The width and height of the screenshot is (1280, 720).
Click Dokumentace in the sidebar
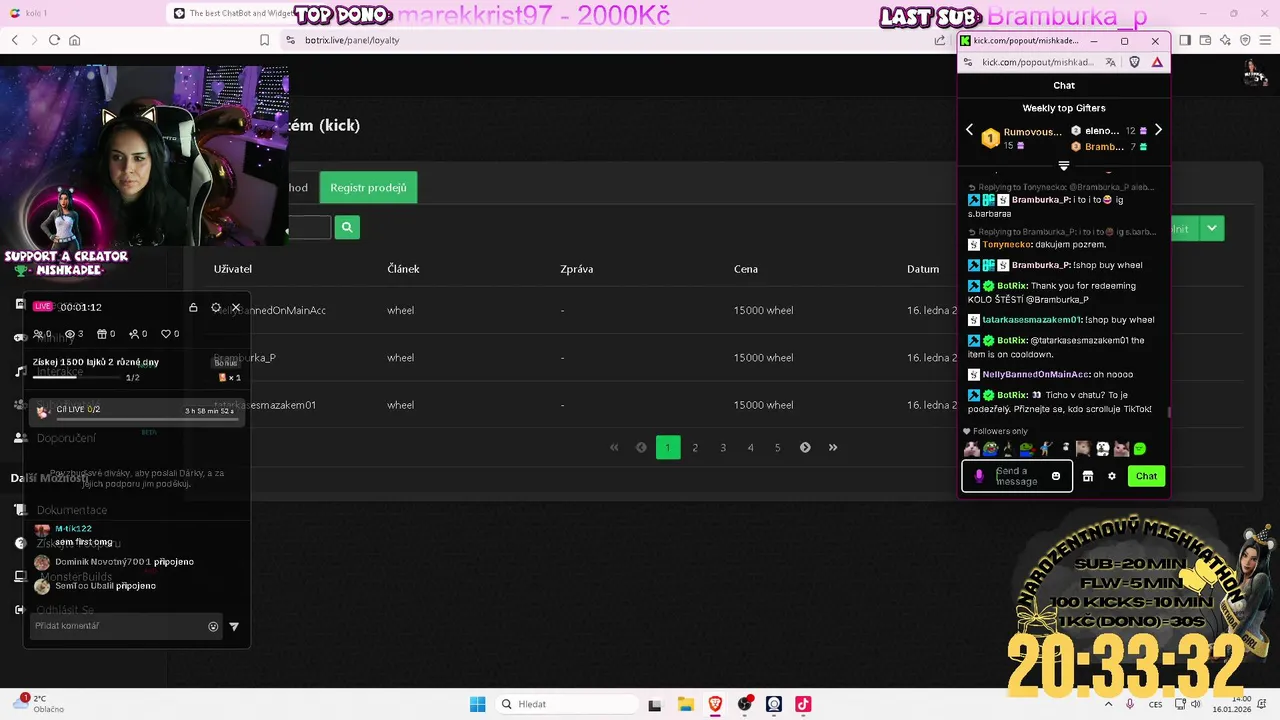(x=72, y=510)
